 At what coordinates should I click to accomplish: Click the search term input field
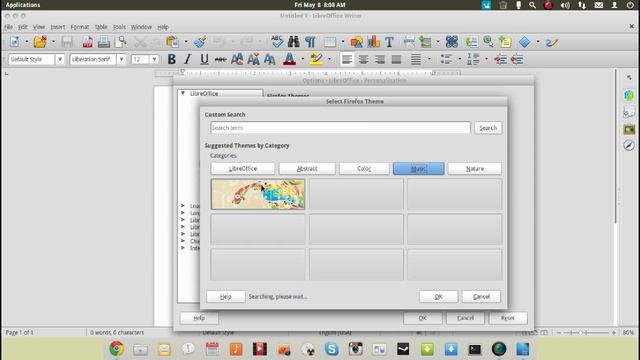340,128
